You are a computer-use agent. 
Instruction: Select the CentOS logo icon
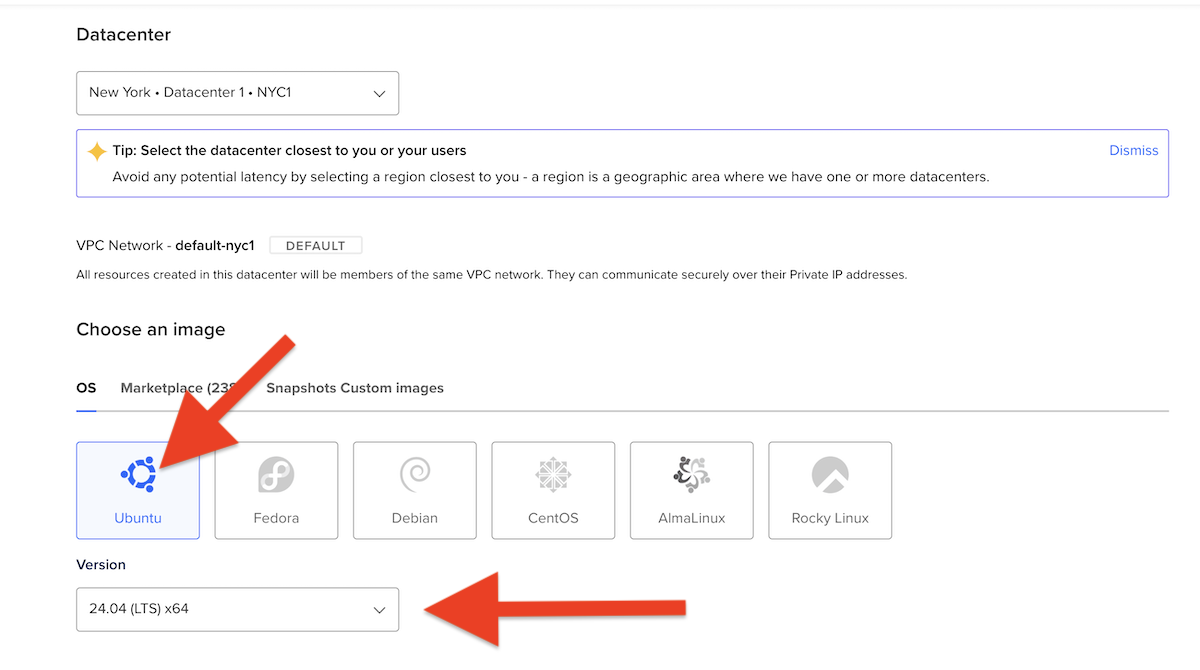(x=553, y=475)
